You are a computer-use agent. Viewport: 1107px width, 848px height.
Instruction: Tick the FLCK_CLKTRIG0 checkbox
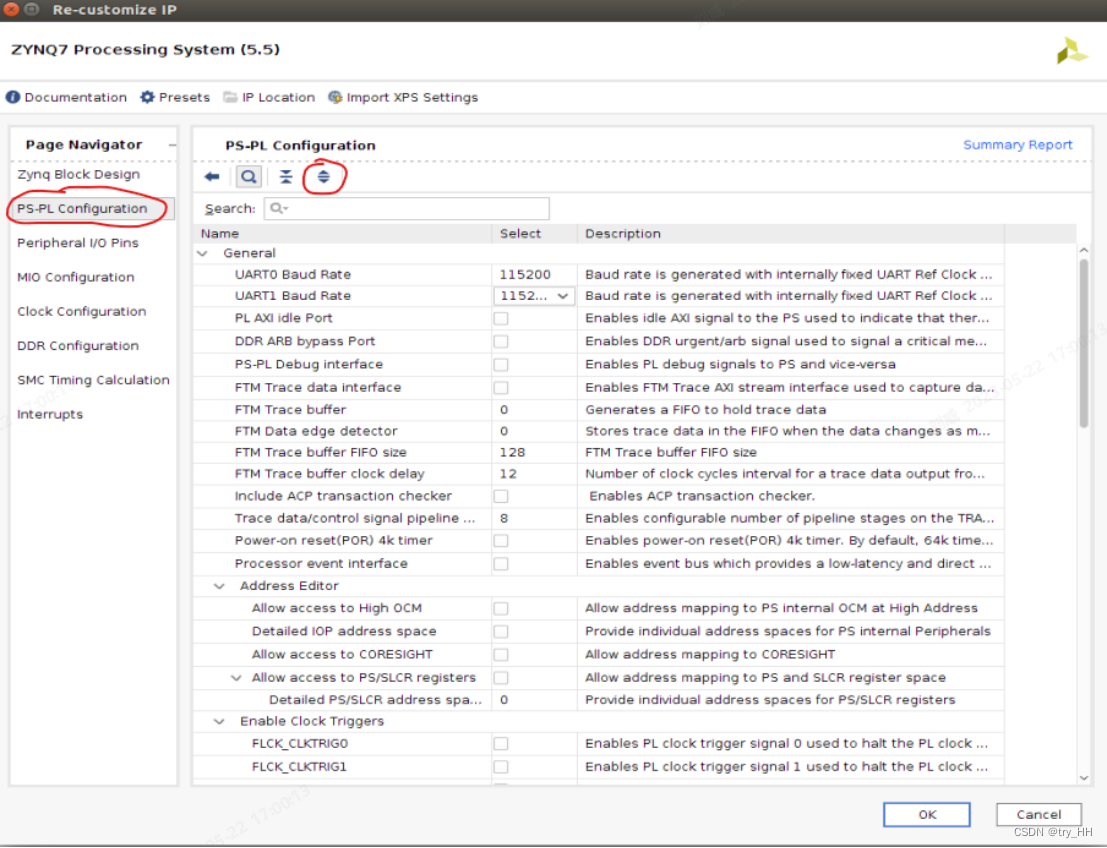point(501,744)
